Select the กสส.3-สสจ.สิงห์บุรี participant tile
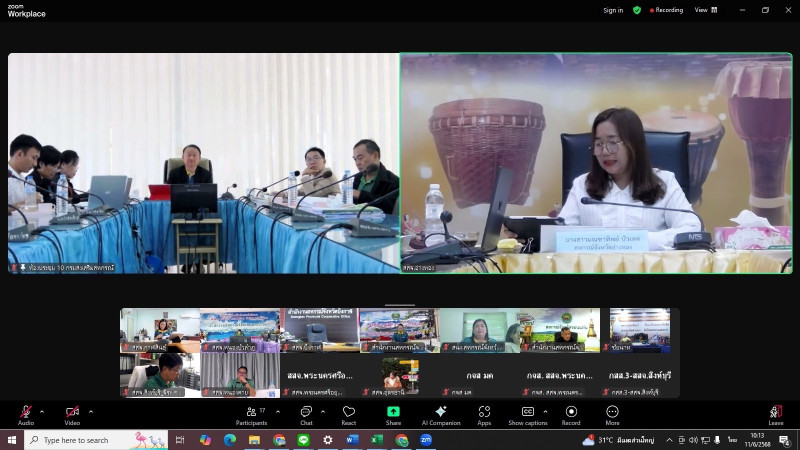Screen dimensions: 800x450 tap(640, 376)
